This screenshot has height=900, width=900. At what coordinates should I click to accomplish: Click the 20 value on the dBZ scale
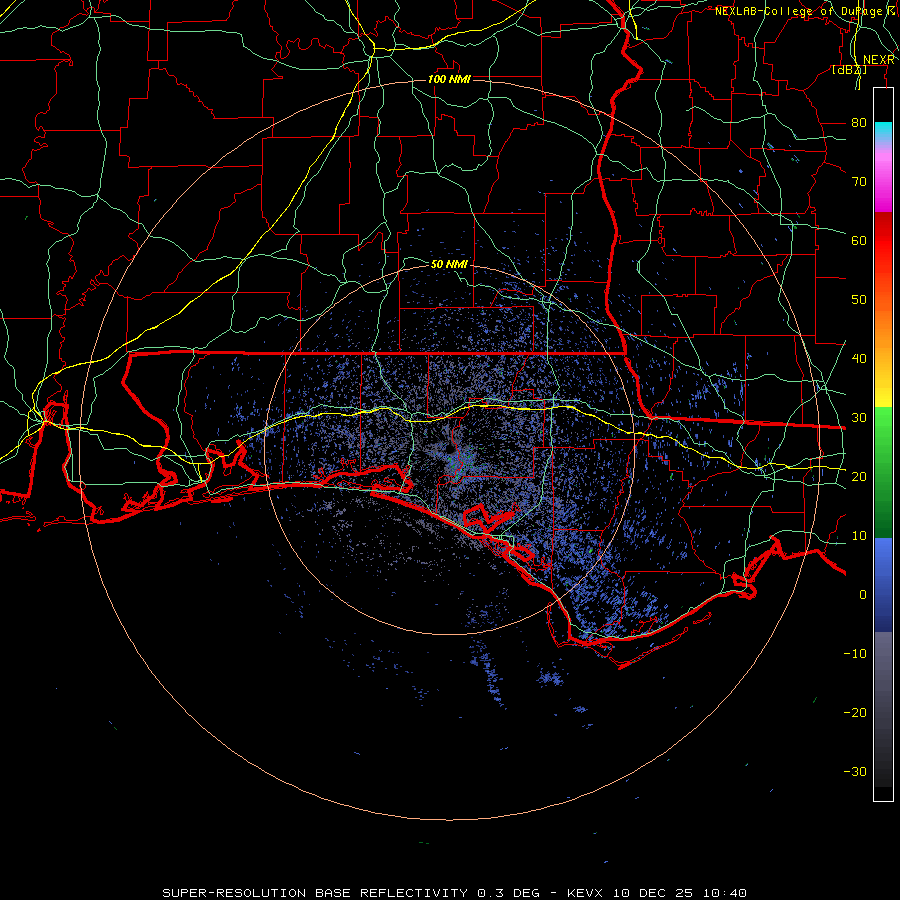tap(859, 477)
